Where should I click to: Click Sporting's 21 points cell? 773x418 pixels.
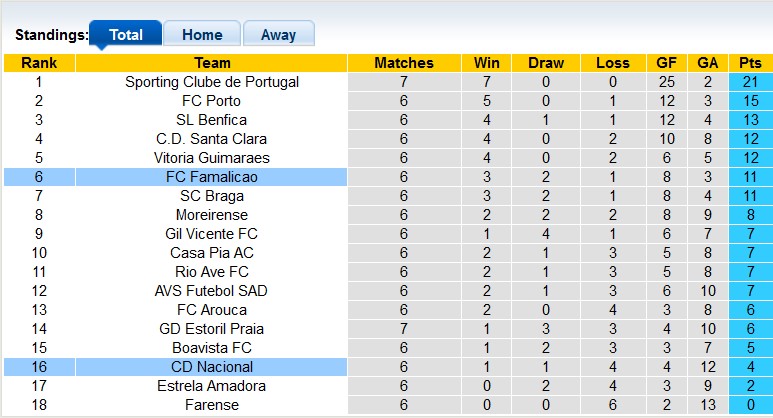[x=749, y=82]
